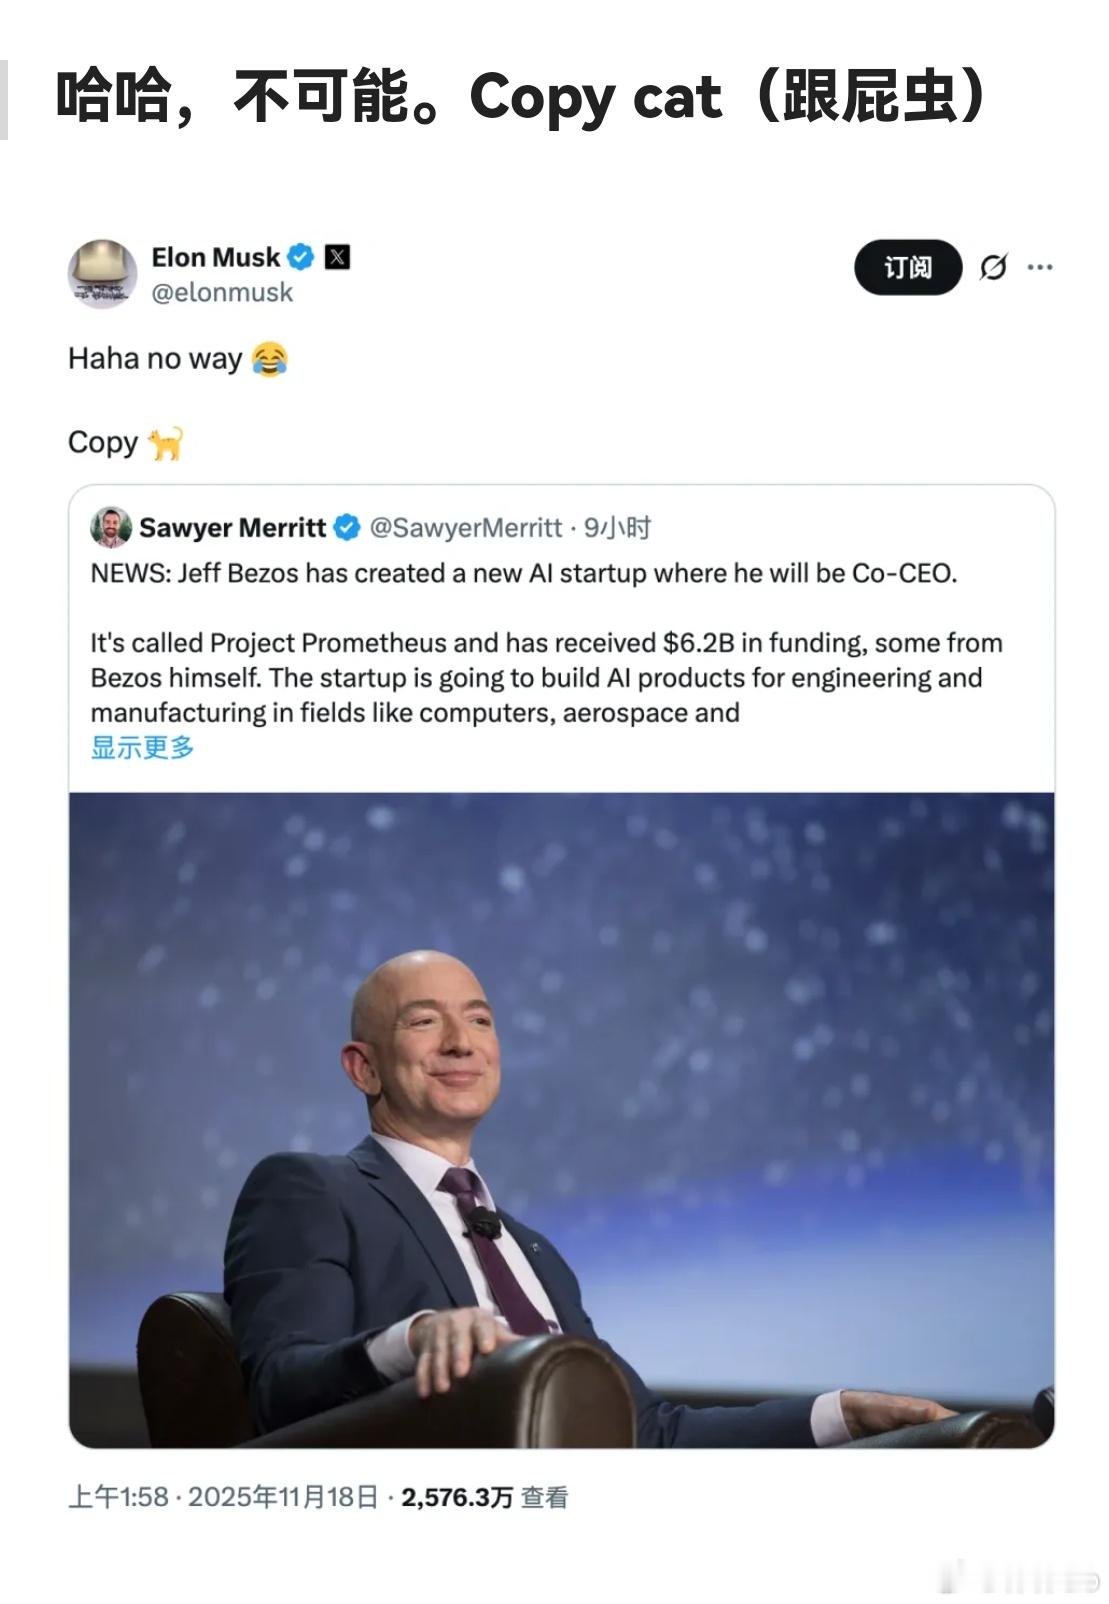1109x1604 pixels.
Task: Click the black X affiliate badge
Action: 338,257
